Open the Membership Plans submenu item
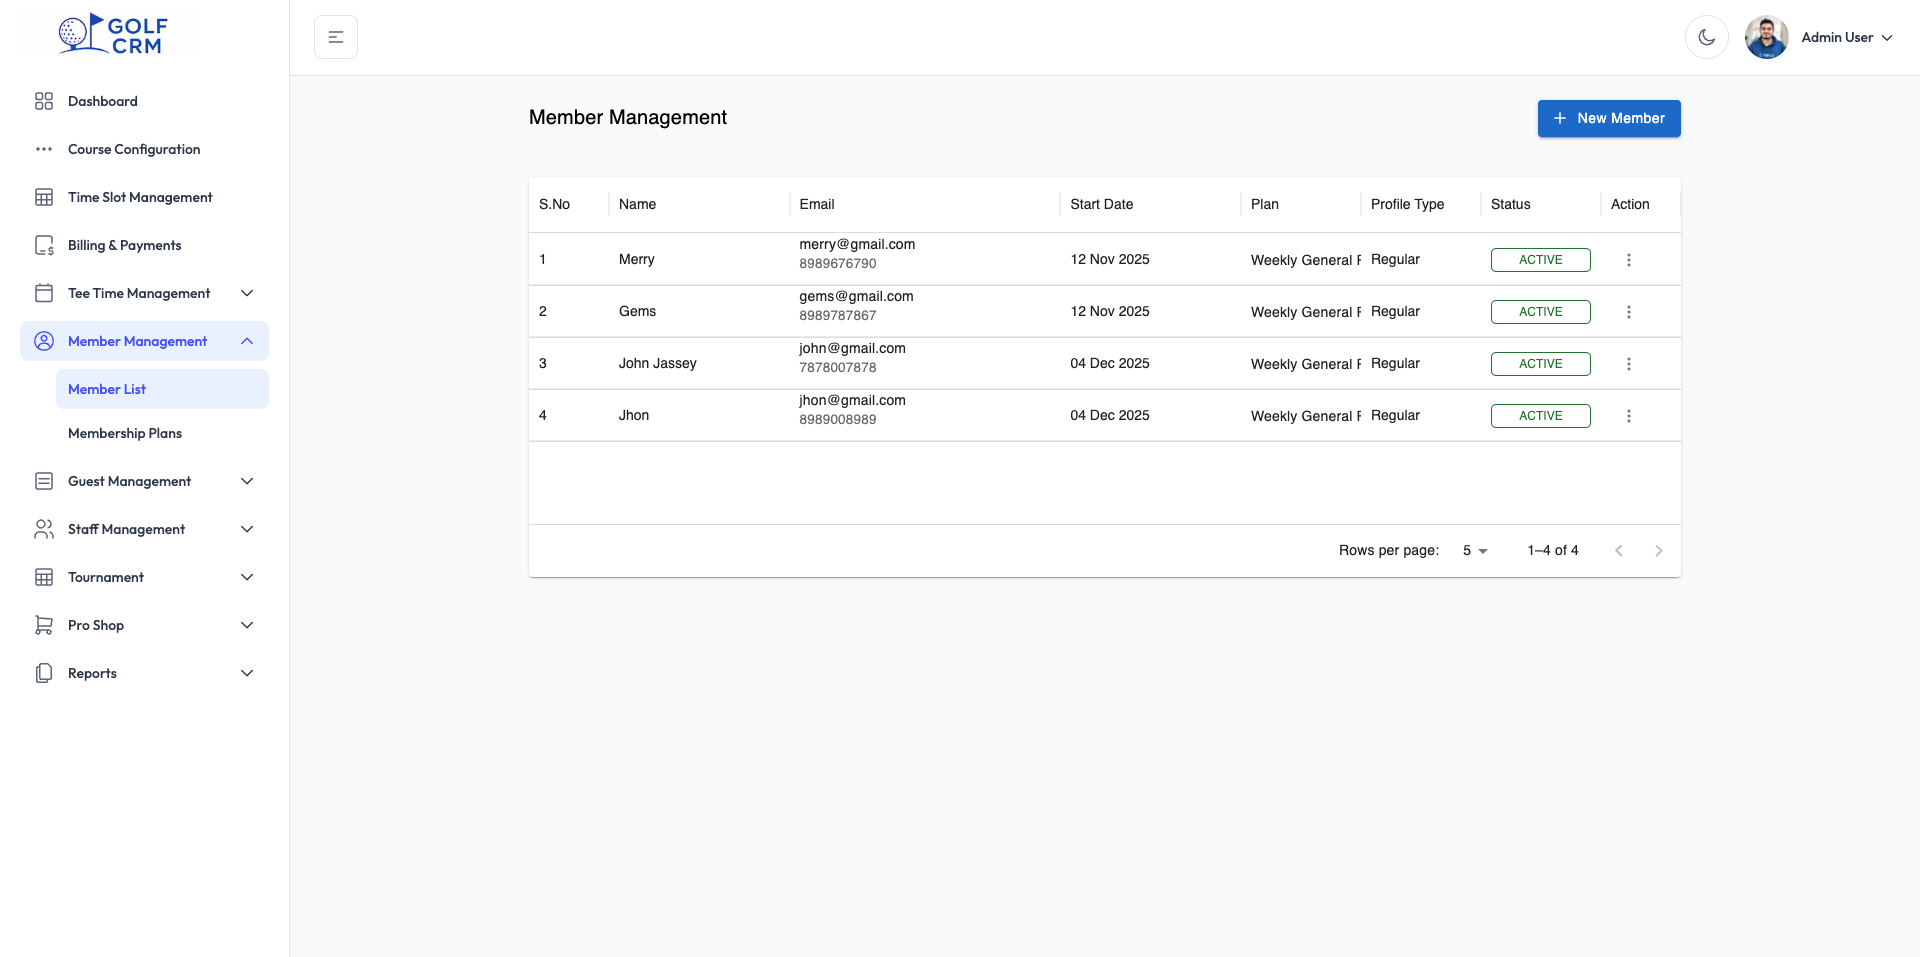The height and width of the screenshot is (957, 1920). click(162, 433)
